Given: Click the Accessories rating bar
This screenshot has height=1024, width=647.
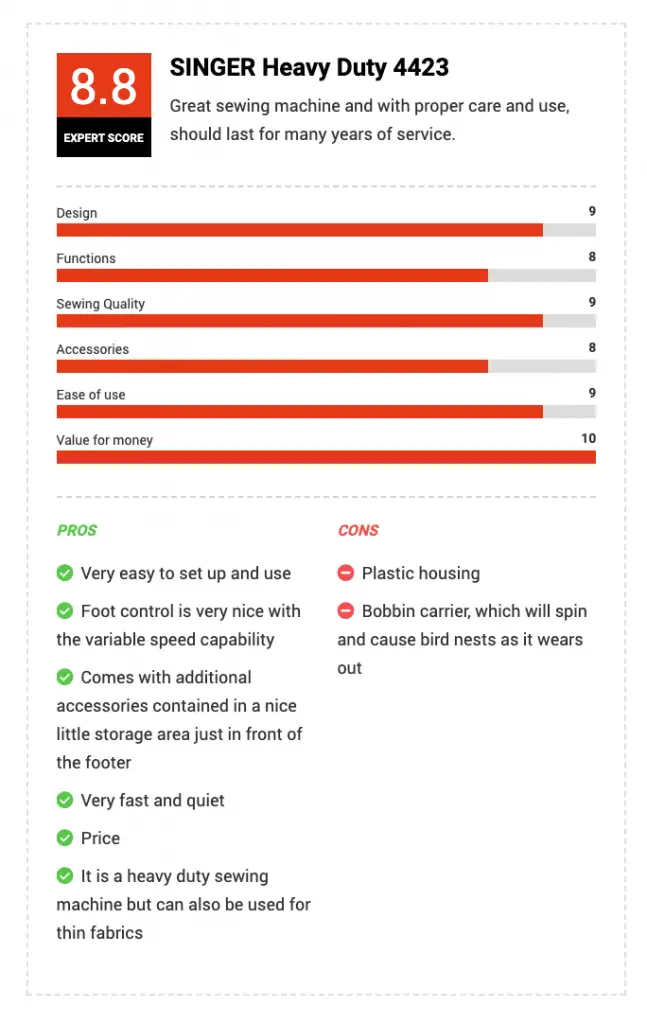Looking at the screenshot, I should pos(326,366).
